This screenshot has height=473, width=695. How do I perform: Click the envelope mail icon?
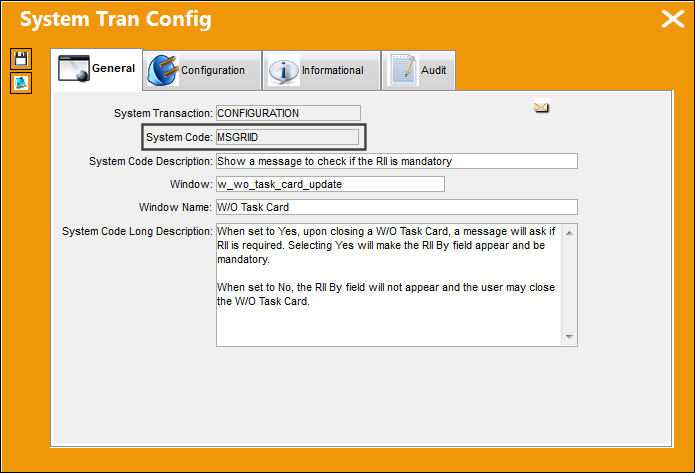click(541, 107)
